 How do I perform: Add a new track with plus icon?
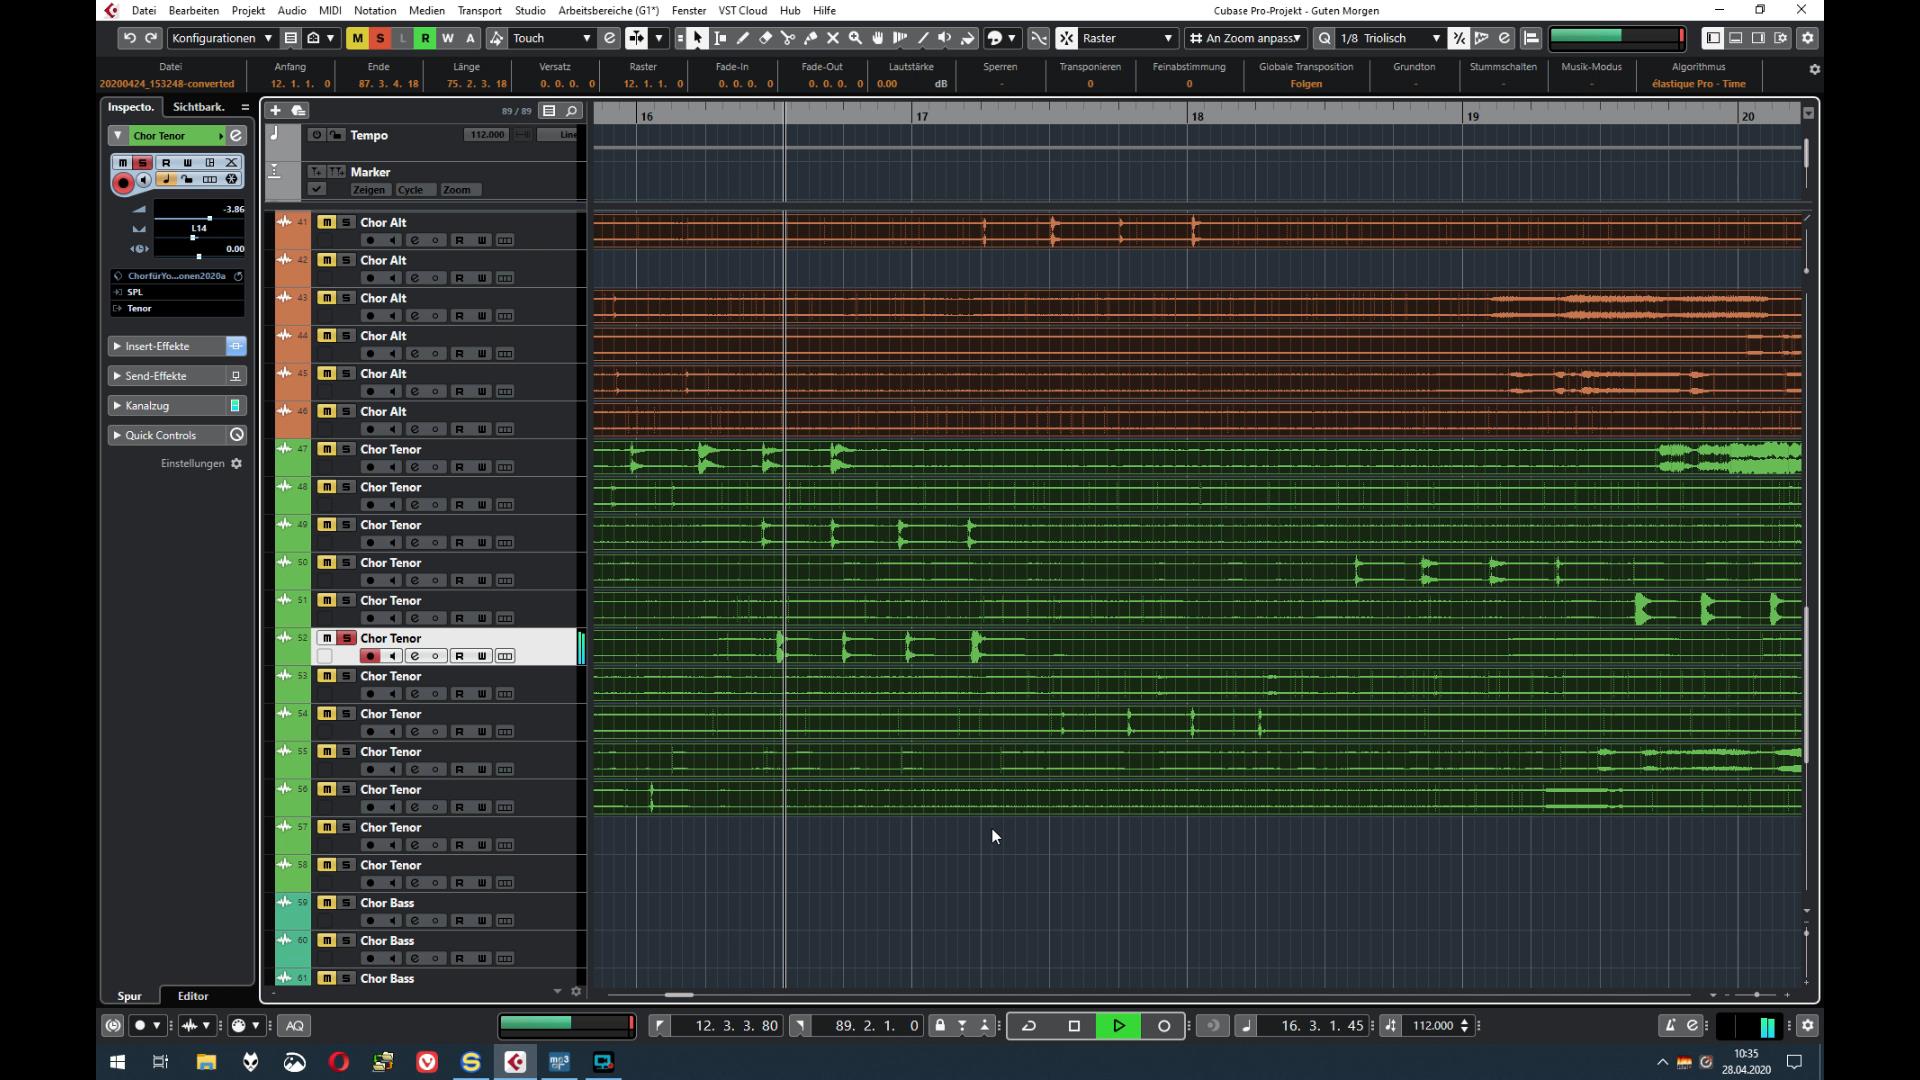point(276,110)
